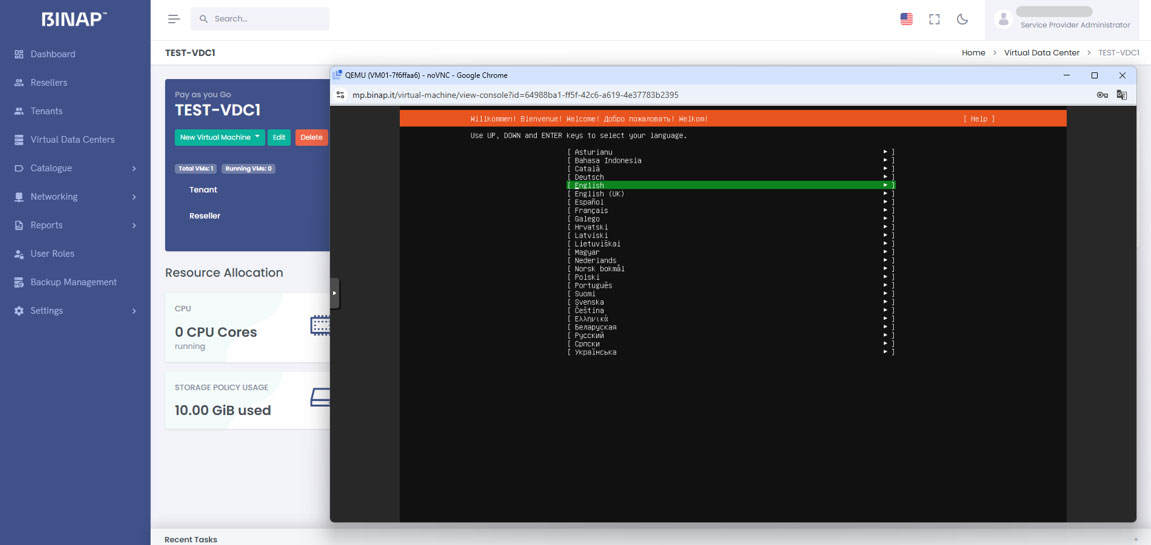Click the Home breadcrumb link

click(972, 53)
